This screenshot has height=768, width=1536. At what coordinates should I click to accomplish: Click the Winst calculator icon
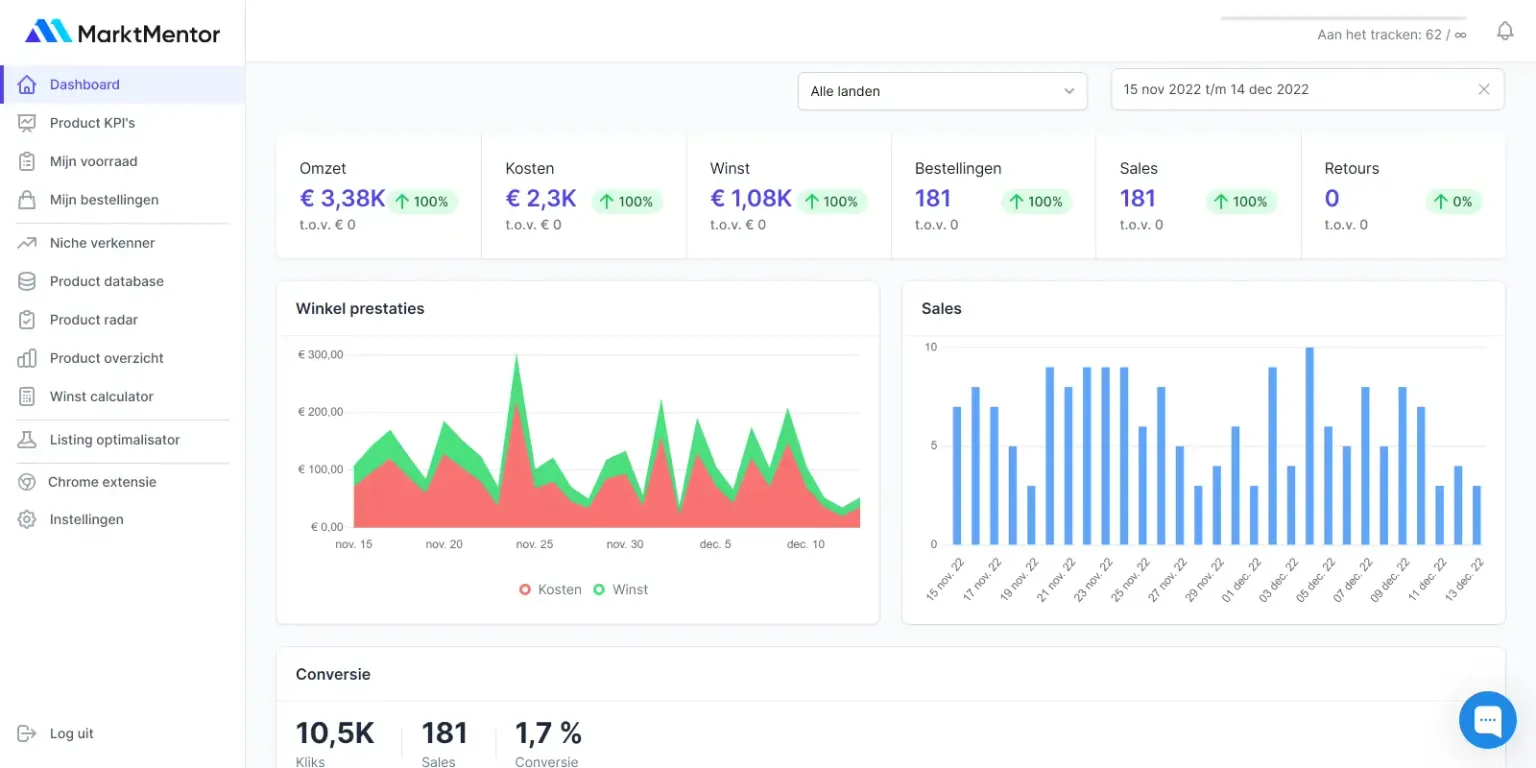coord(27,397)
